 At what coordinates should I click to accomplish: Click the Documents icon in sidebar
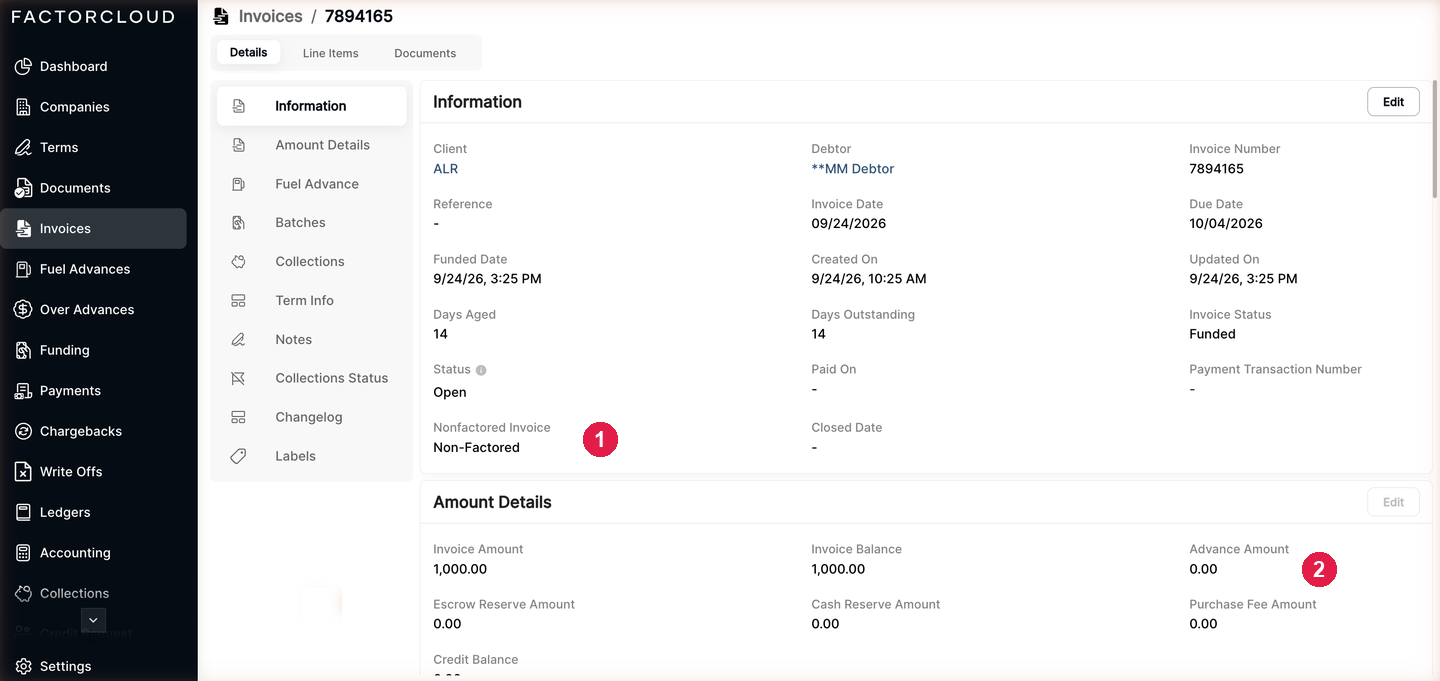(x=23, y=188)
